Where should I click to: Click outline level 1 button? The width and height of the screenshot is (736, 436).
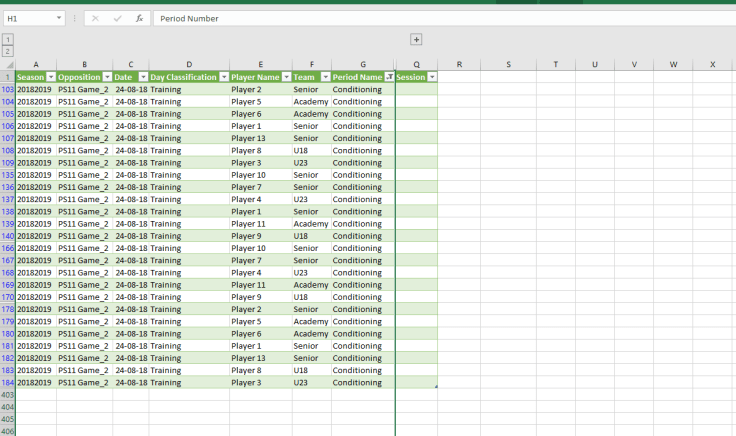[x=8, y=39]
